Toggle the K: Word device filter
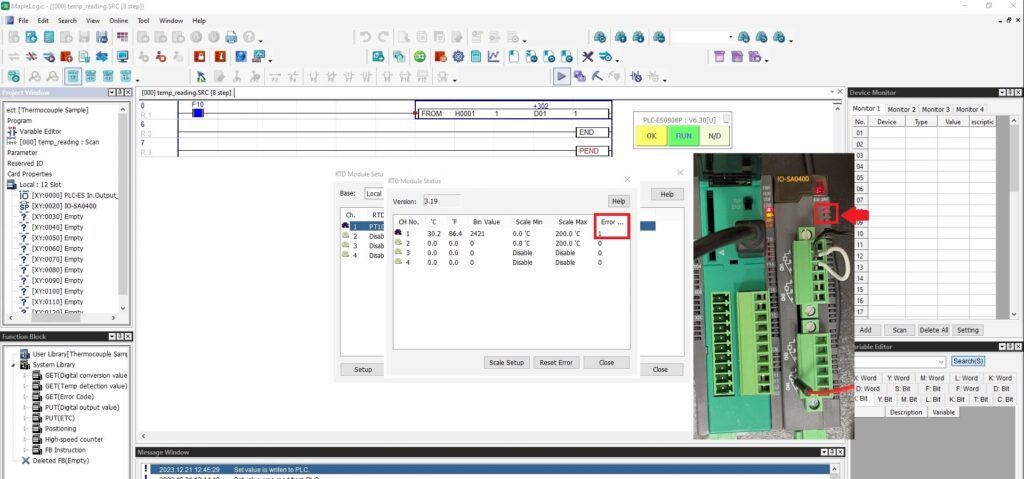The image size is (1024, 479). (1000, 378)
